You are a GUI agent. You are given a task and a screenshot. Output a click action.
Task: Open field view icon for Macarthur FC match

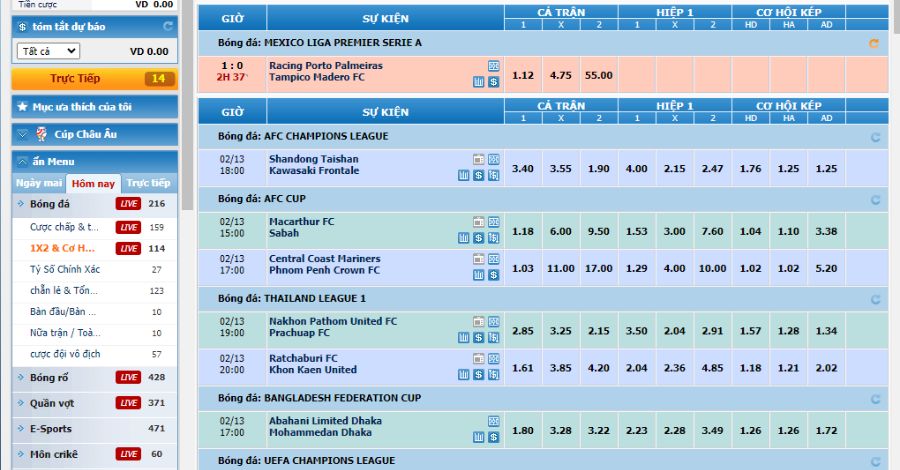(494, 222)
